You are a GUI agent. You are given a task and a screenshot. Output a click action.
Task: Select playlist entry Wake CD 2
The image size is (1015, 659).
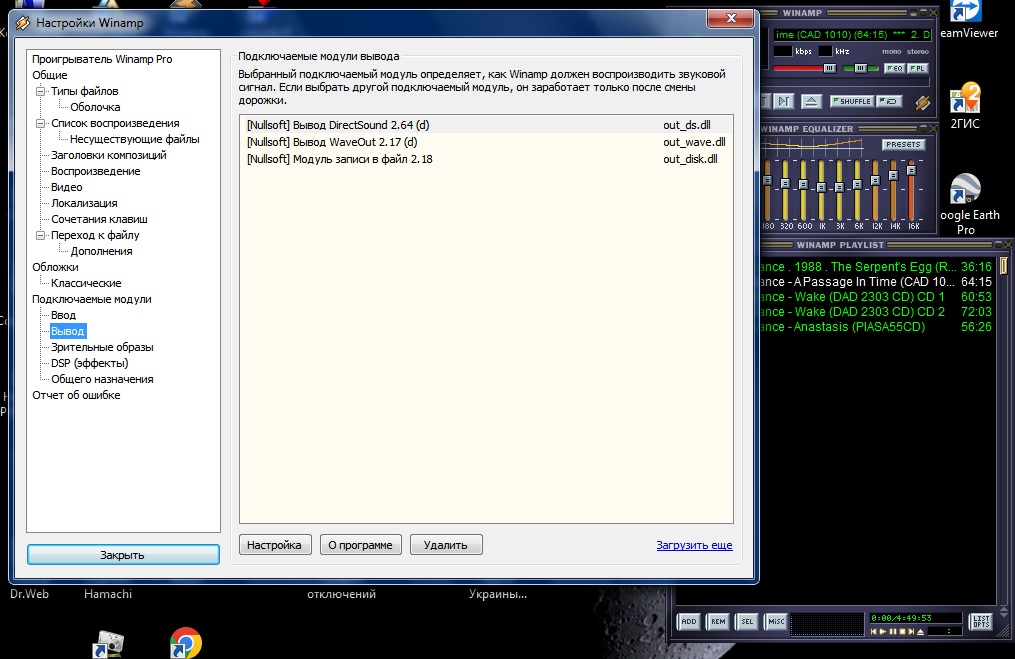(876, 311)
